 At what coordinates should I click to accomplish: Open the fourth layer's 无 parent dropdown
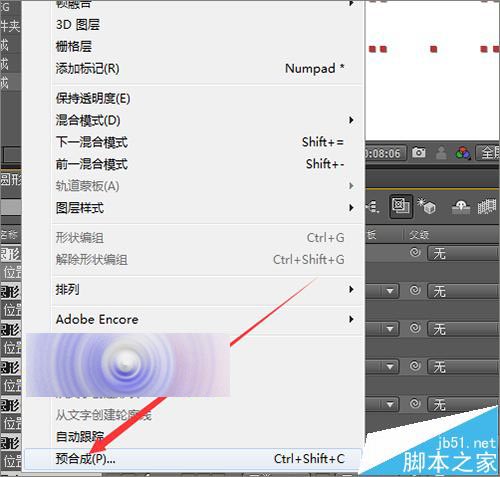click(463, 367)
